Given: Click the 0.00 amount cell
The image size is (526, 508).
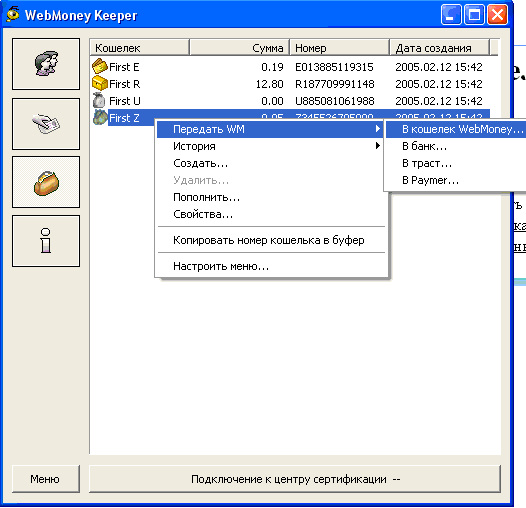Looking at the screenshot, I should tap(272, 101).
